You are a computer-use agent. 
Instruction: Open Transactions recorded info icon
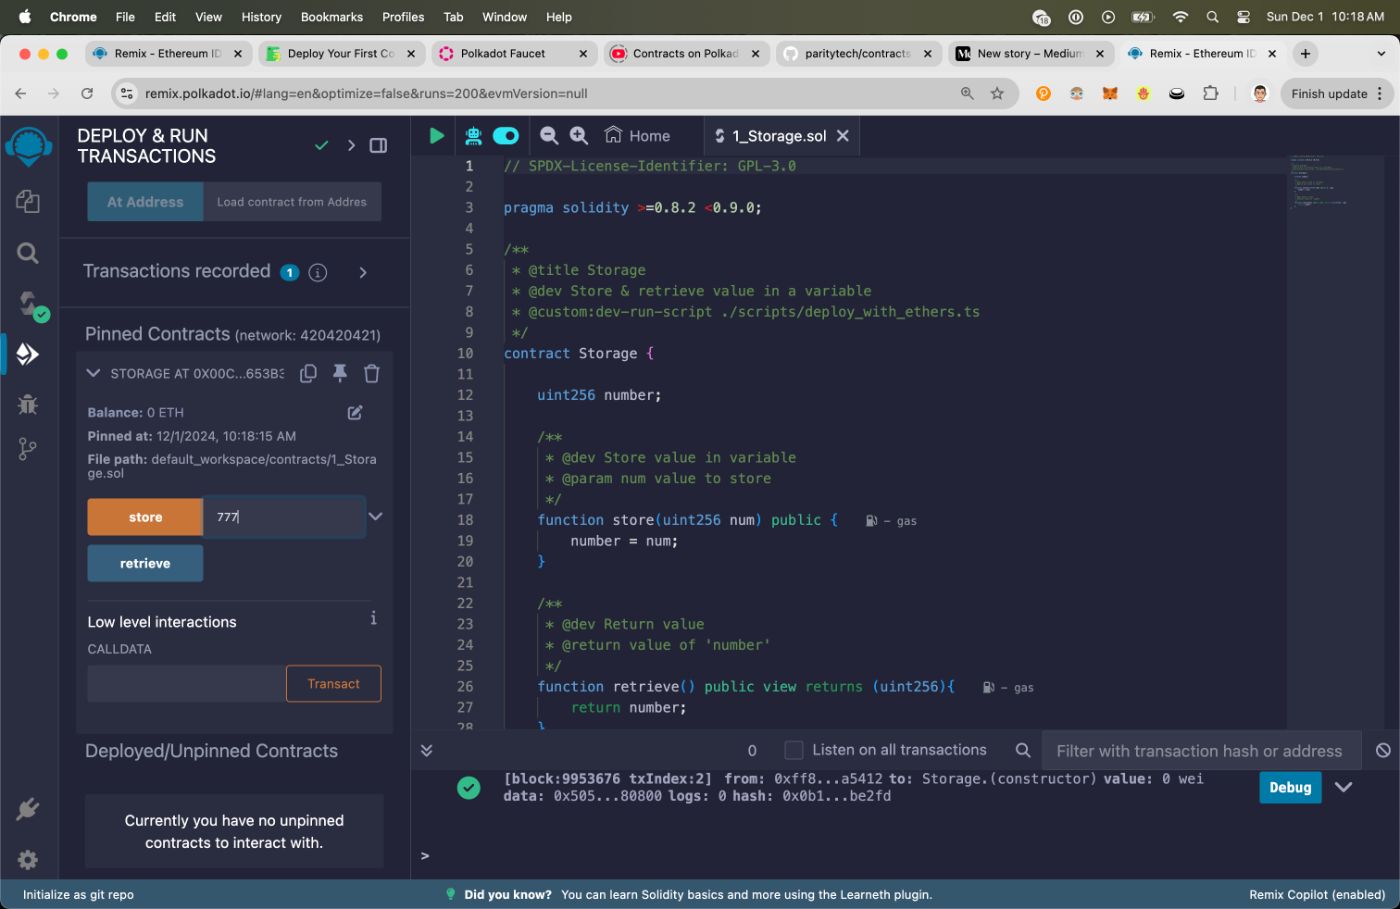tap(318, 272)
